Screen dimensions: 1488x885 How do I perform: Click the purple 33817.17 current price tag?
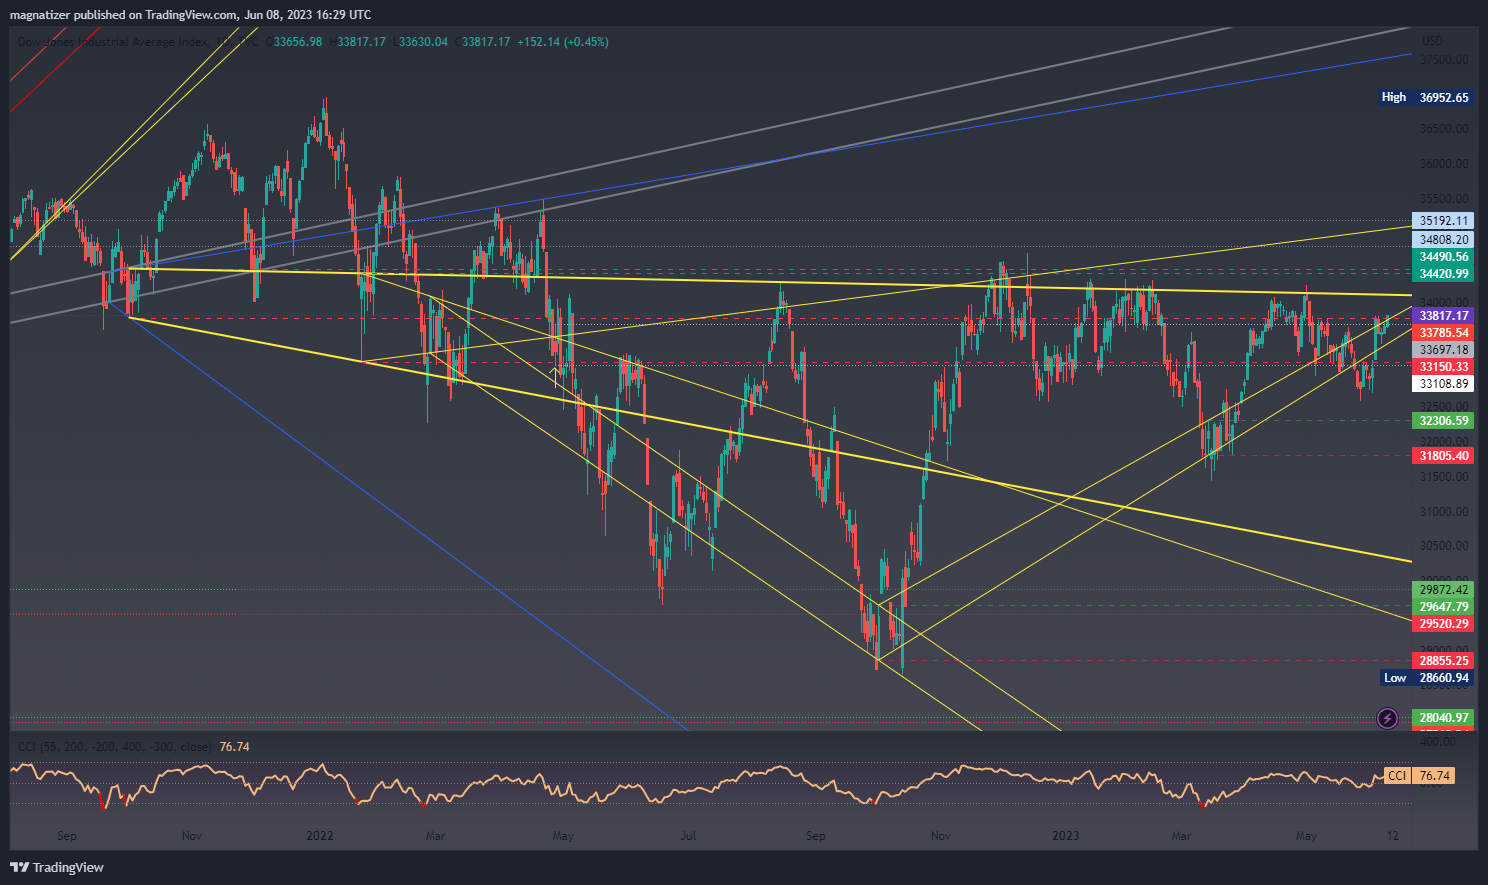coord(1443,316)
